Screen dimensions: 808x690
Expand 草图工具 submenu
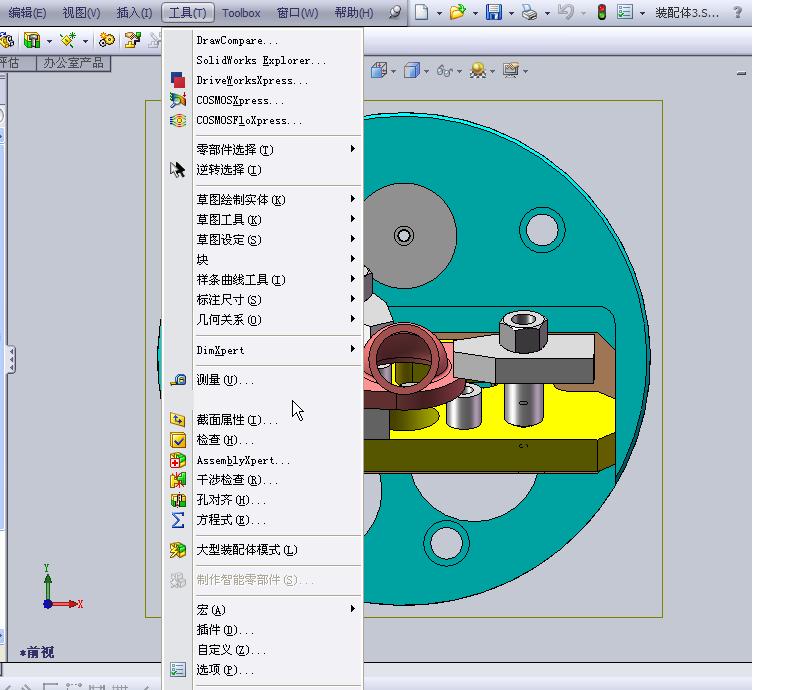coord(276,220)
